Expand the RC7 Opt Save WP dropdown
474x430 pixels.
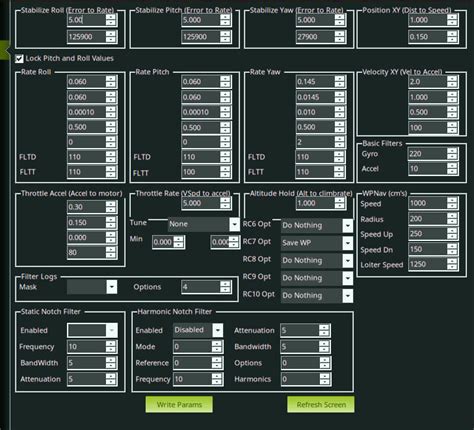point(317,243)
